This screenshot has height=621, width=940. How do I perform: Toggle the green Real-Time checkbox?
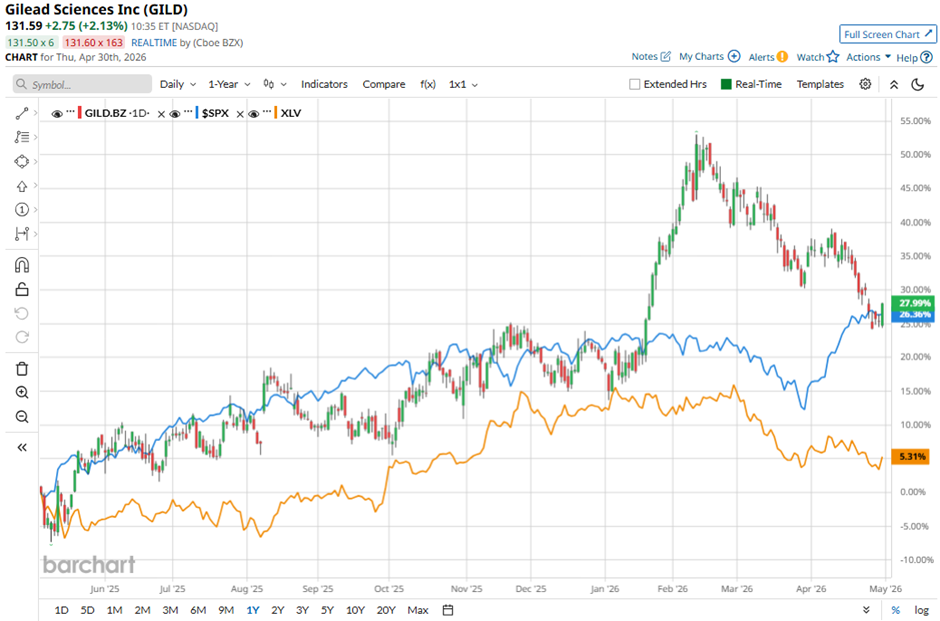(727, 85)
